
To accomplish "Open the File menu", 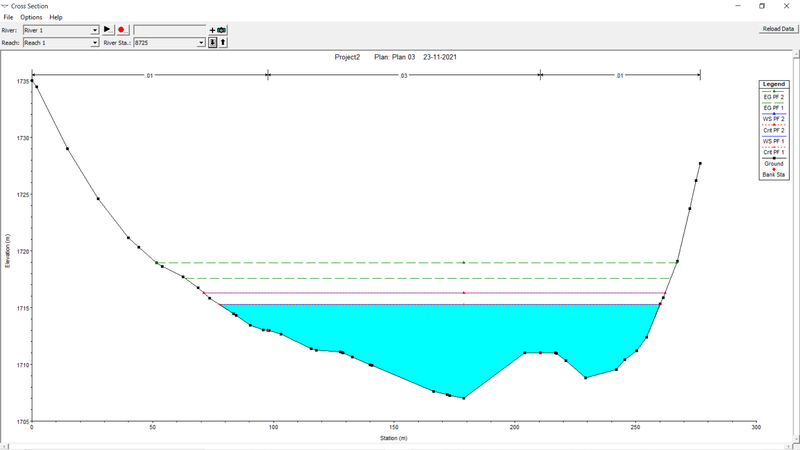I will pos(8,17).
